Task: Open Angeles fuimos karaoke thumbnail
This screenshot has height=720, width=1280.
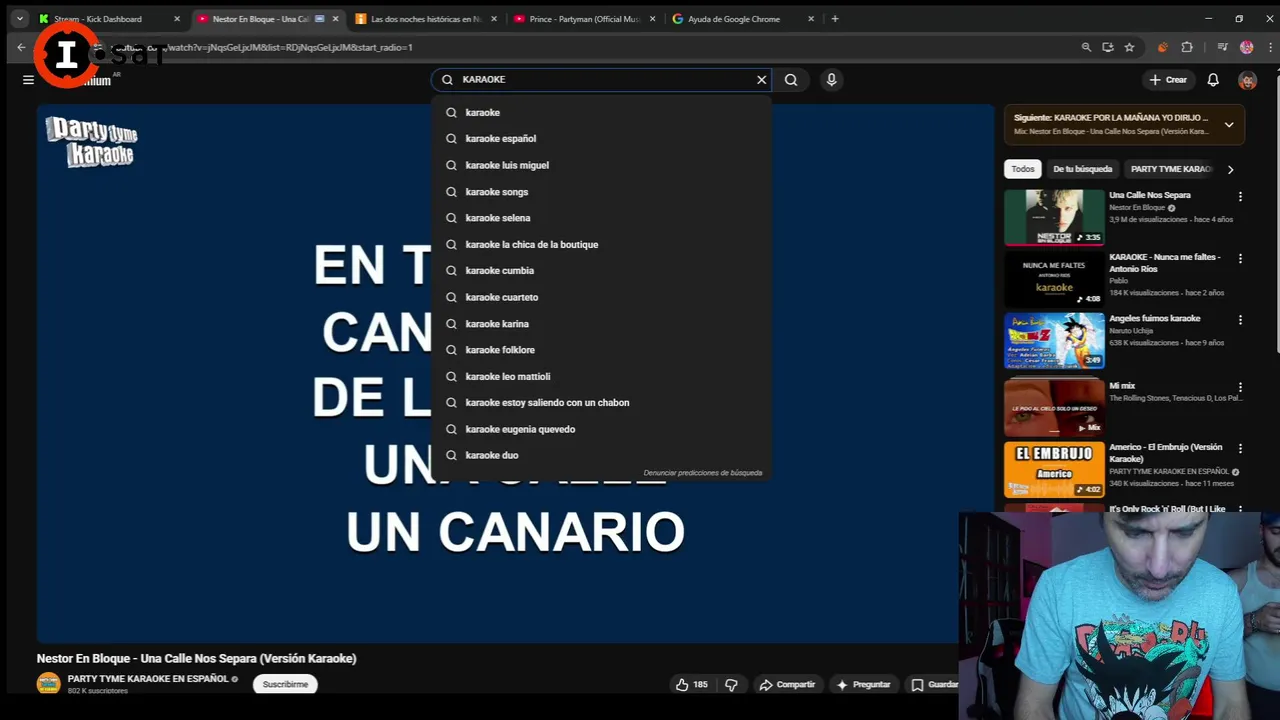Action: click(x=1054, y=340)
